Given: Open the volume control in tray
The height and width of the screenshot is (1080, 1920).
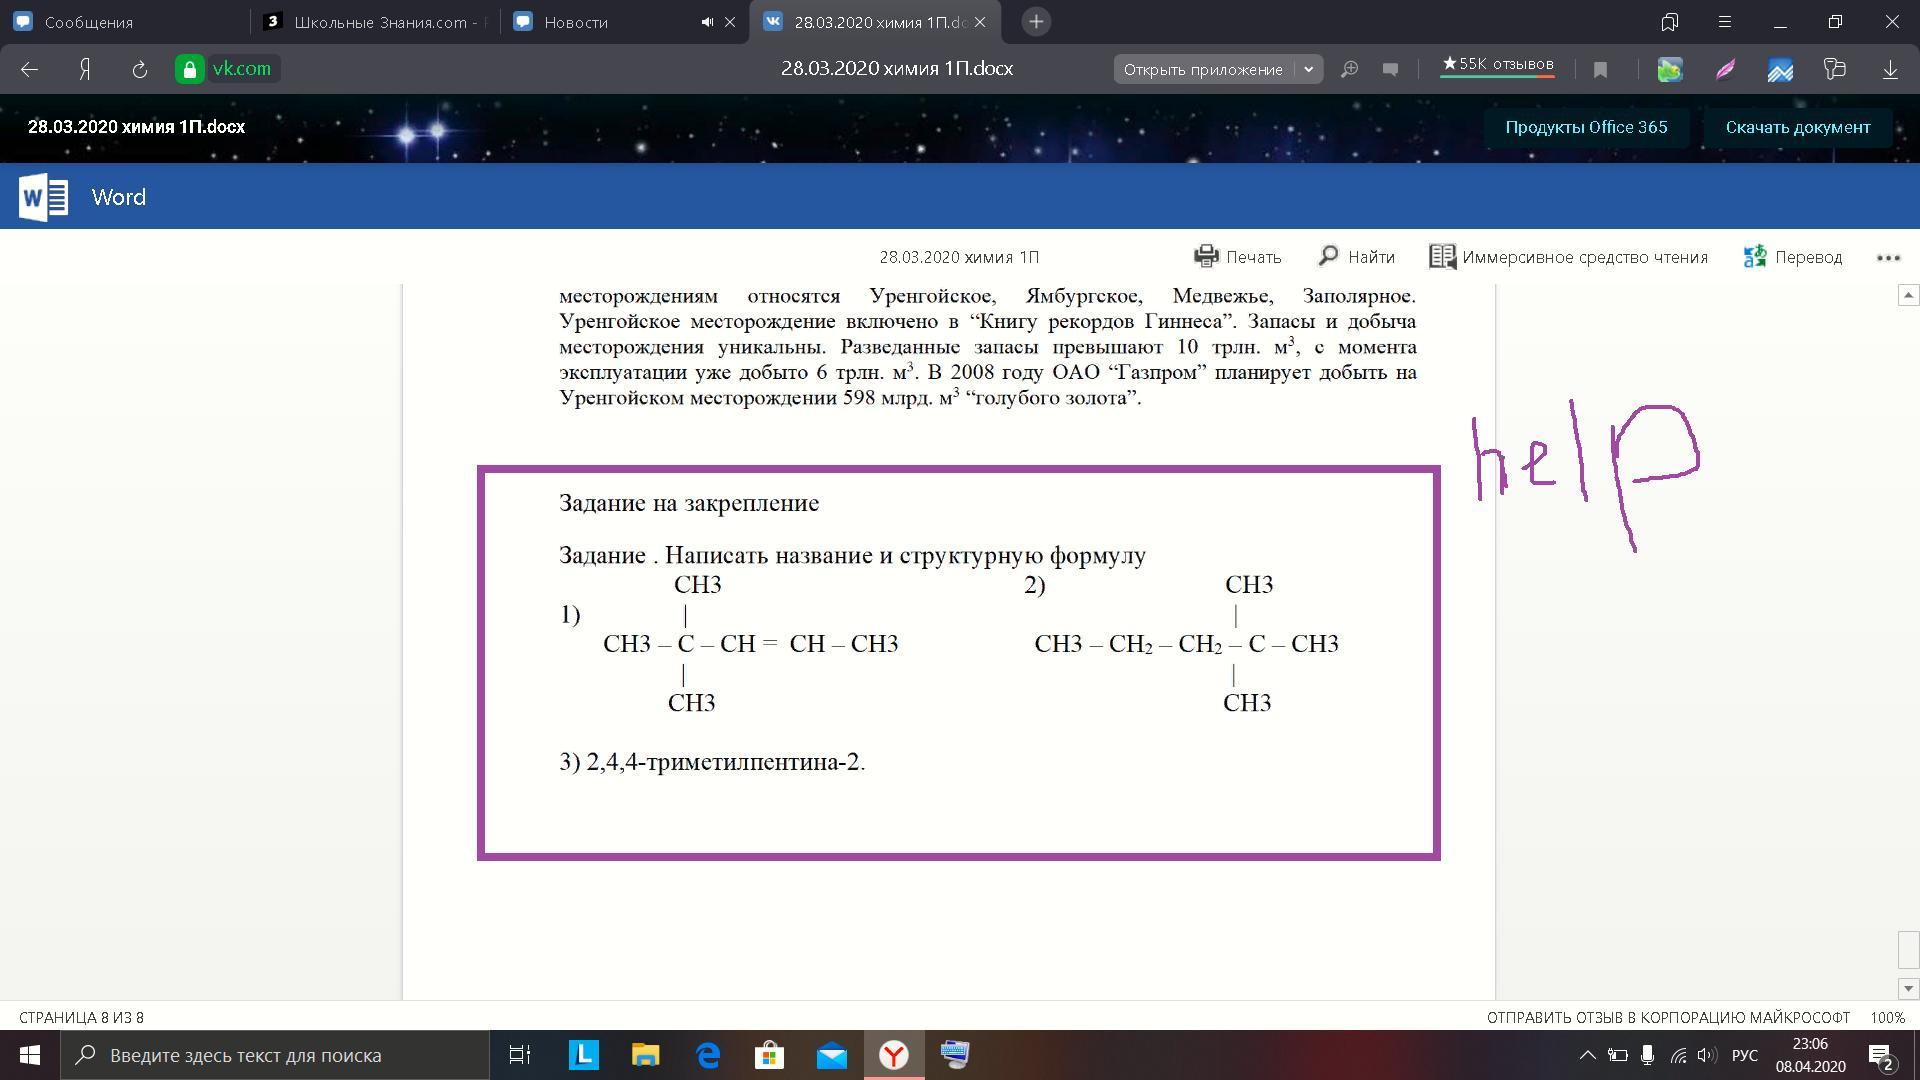Looking at the screenshot, I should coord(1707,1055).
